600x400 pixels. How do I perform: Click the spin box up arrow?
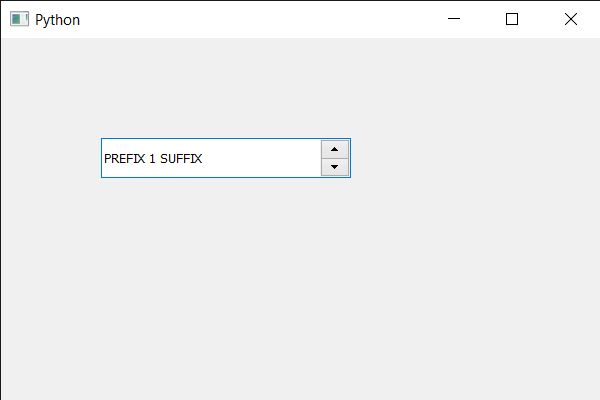335,148
